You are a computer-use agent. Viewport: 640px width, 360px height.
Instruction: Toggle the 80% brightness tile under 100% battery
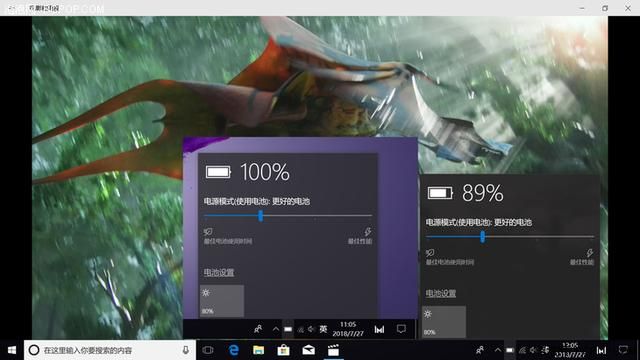point(222,301)
